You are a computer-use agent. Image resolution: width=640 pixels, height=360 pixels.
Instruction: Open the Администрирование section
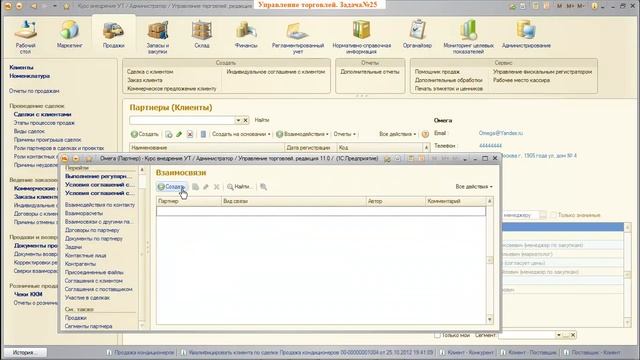(x=526, y=34)
